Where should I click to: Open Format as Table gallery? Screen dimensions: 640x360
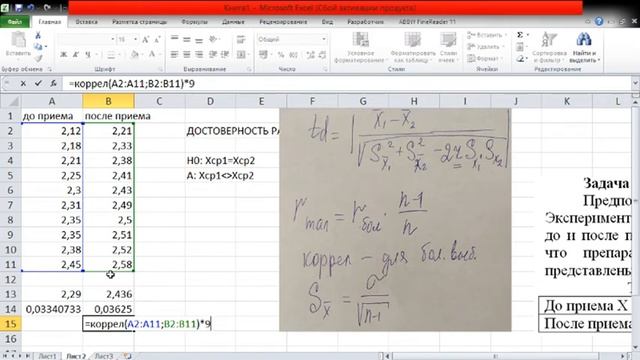click(412, 47)
